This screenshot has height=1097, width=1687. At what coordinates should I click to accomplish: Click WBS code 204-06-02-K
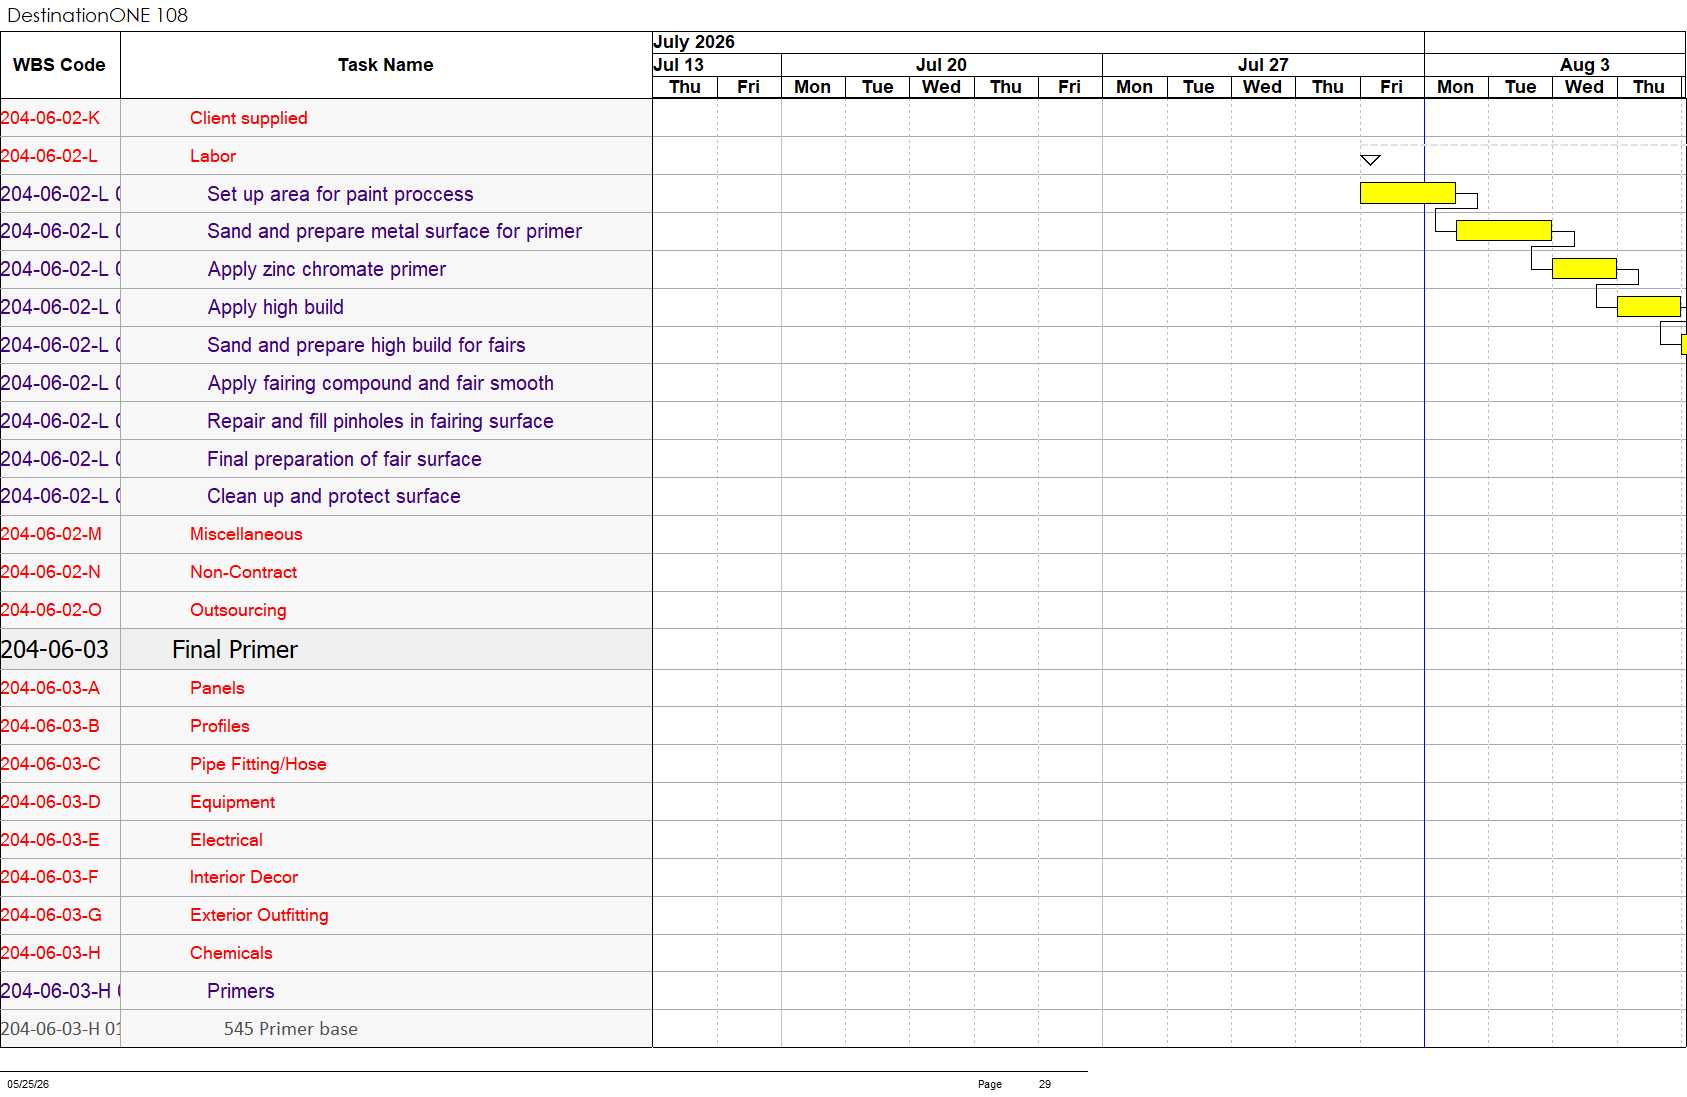coord(50,118)
